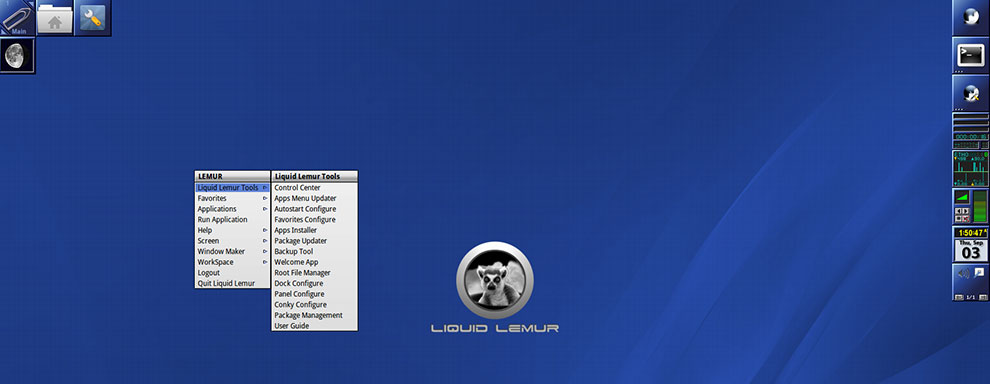Open Conky Configure
Viewport: 990px width, 384px height.
(314, 304)
